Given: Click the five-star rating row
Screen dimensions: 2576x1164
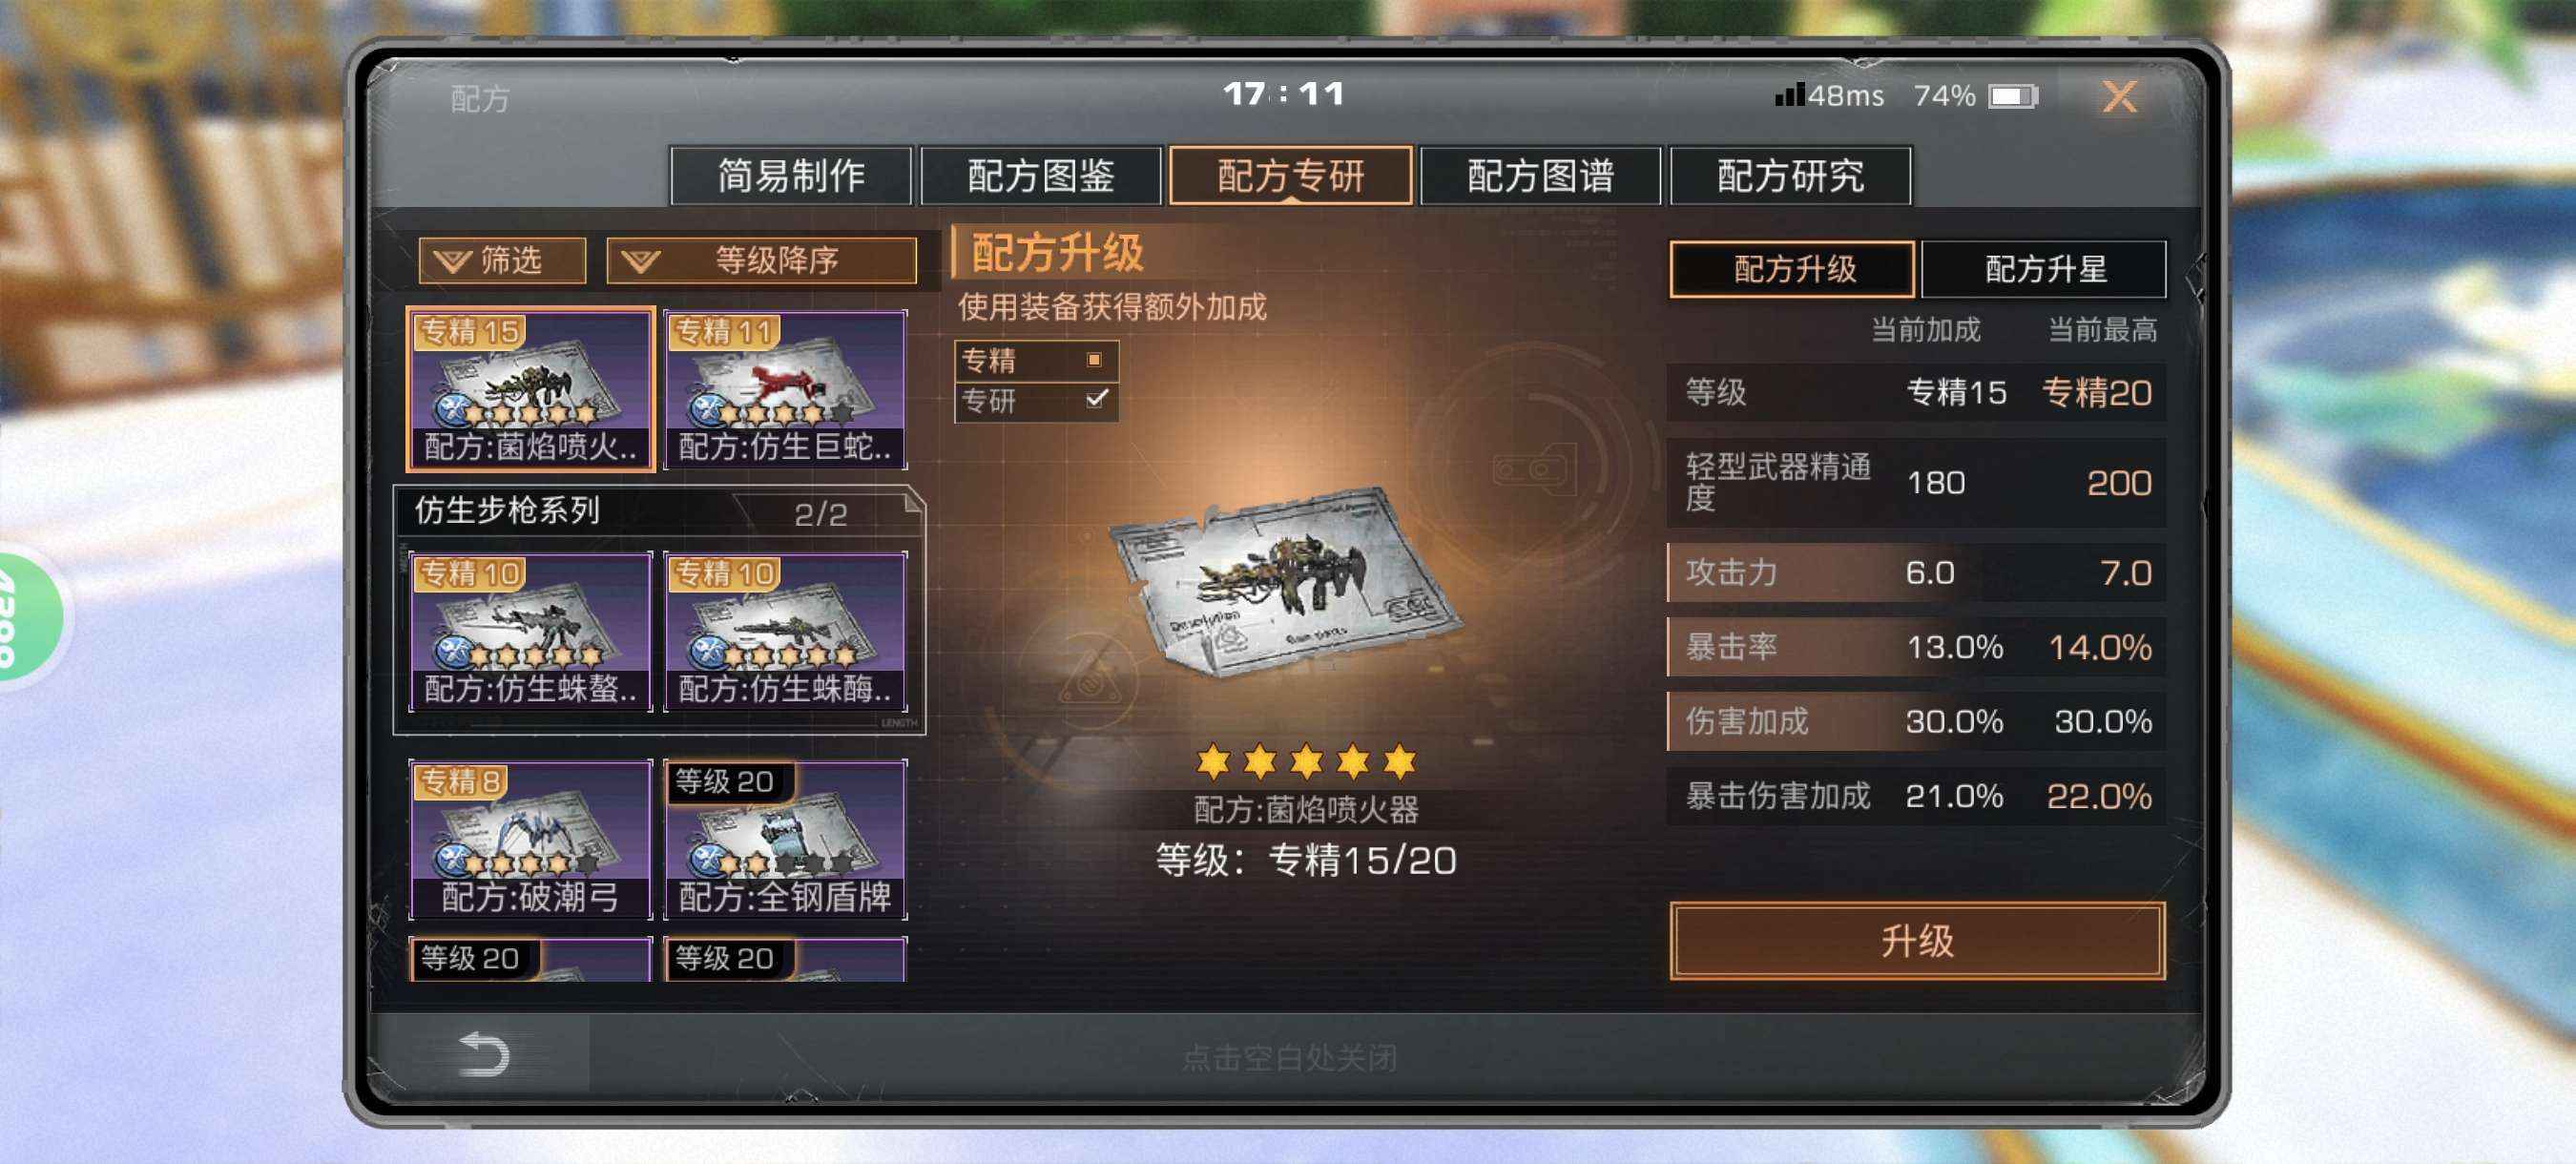Looking at the screenshot, I should pos(1306,762).
